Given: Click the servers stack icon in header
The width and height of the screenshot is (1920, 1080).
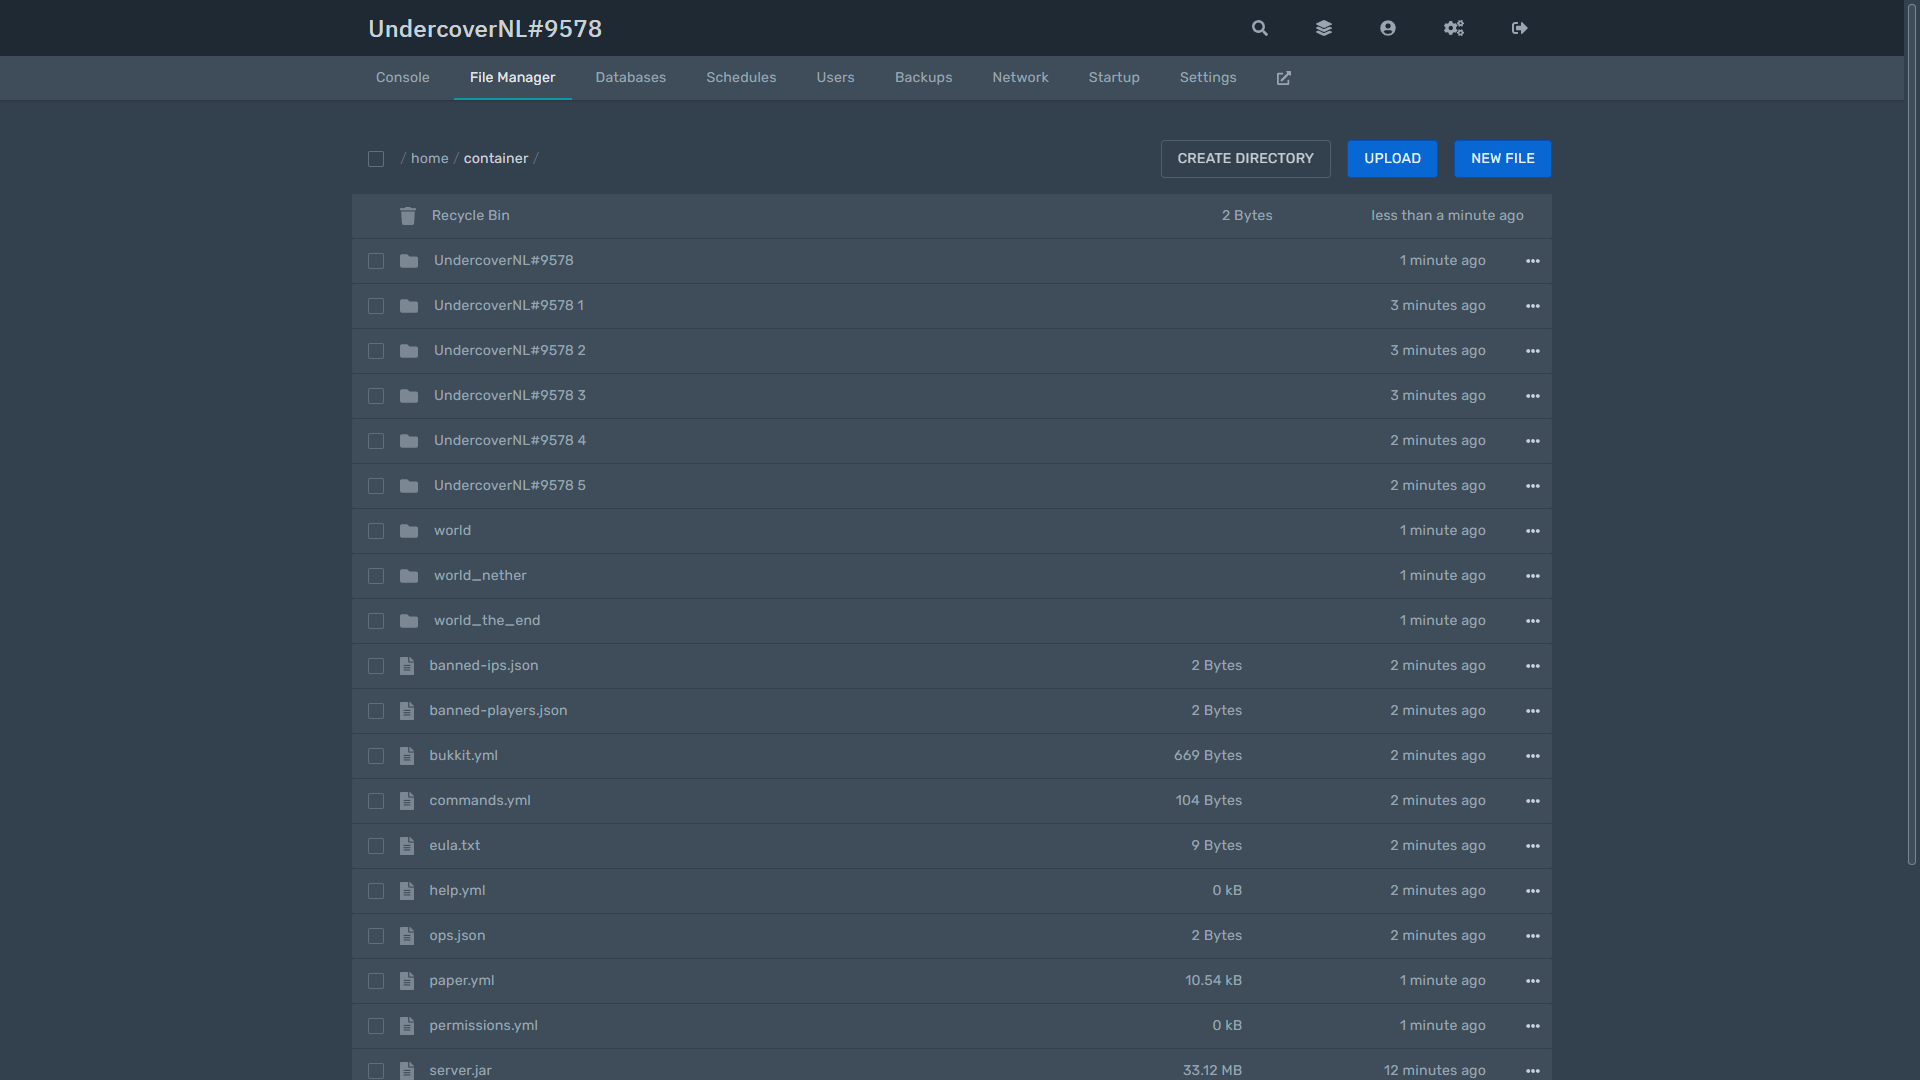Looking at the screenshot, I should pos(1324,28).
